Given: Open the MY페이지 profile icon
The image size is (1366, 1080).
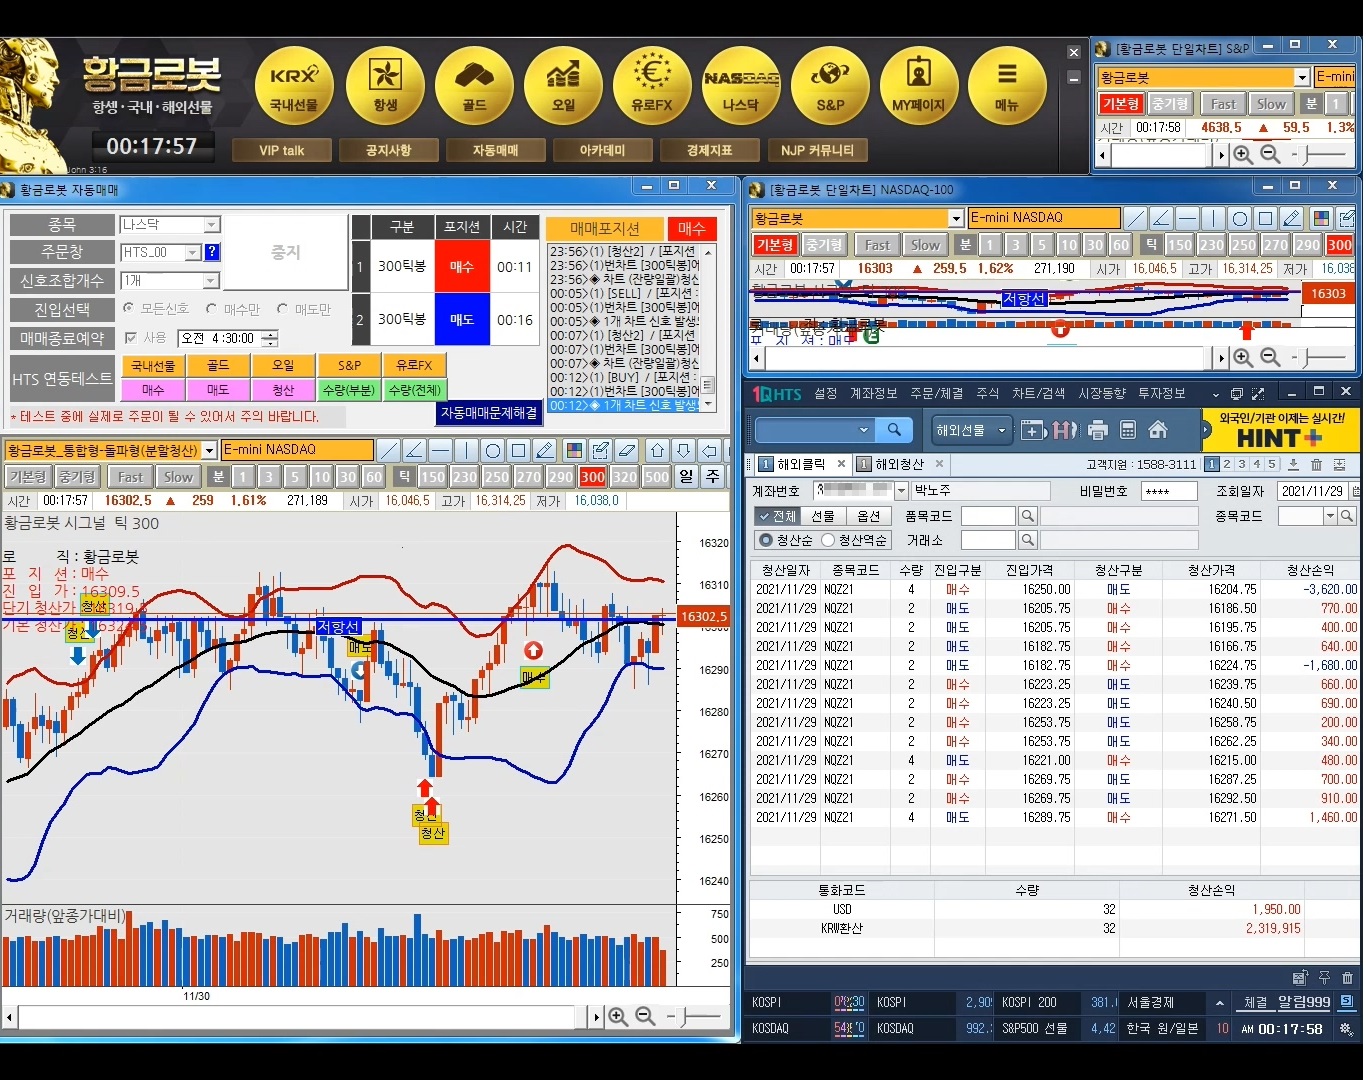Looking at the screenshot, I should coord(919,87).
